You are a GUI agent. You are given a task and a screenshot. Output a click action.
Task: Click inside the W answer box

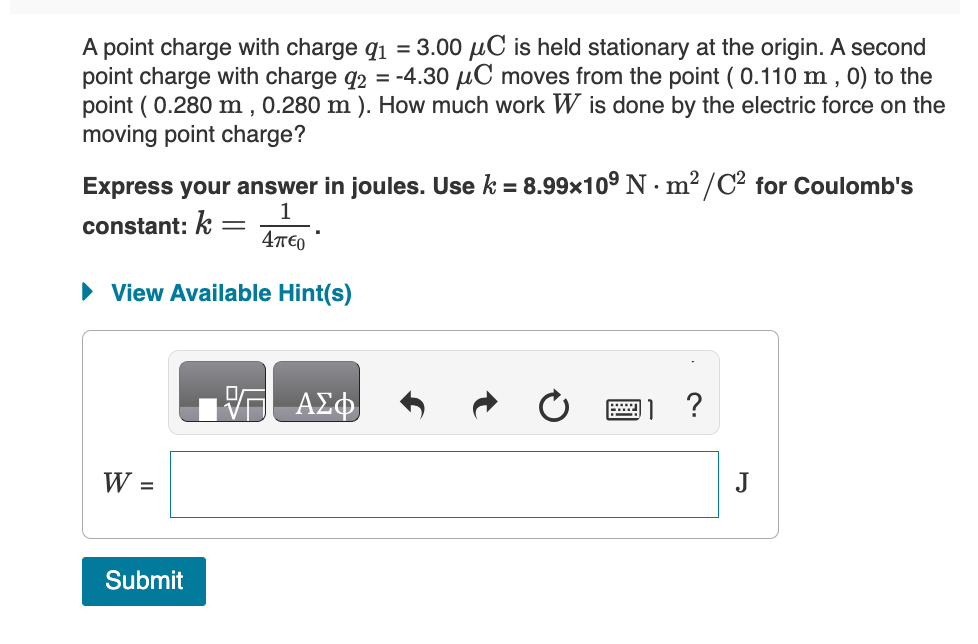point(445,484)
